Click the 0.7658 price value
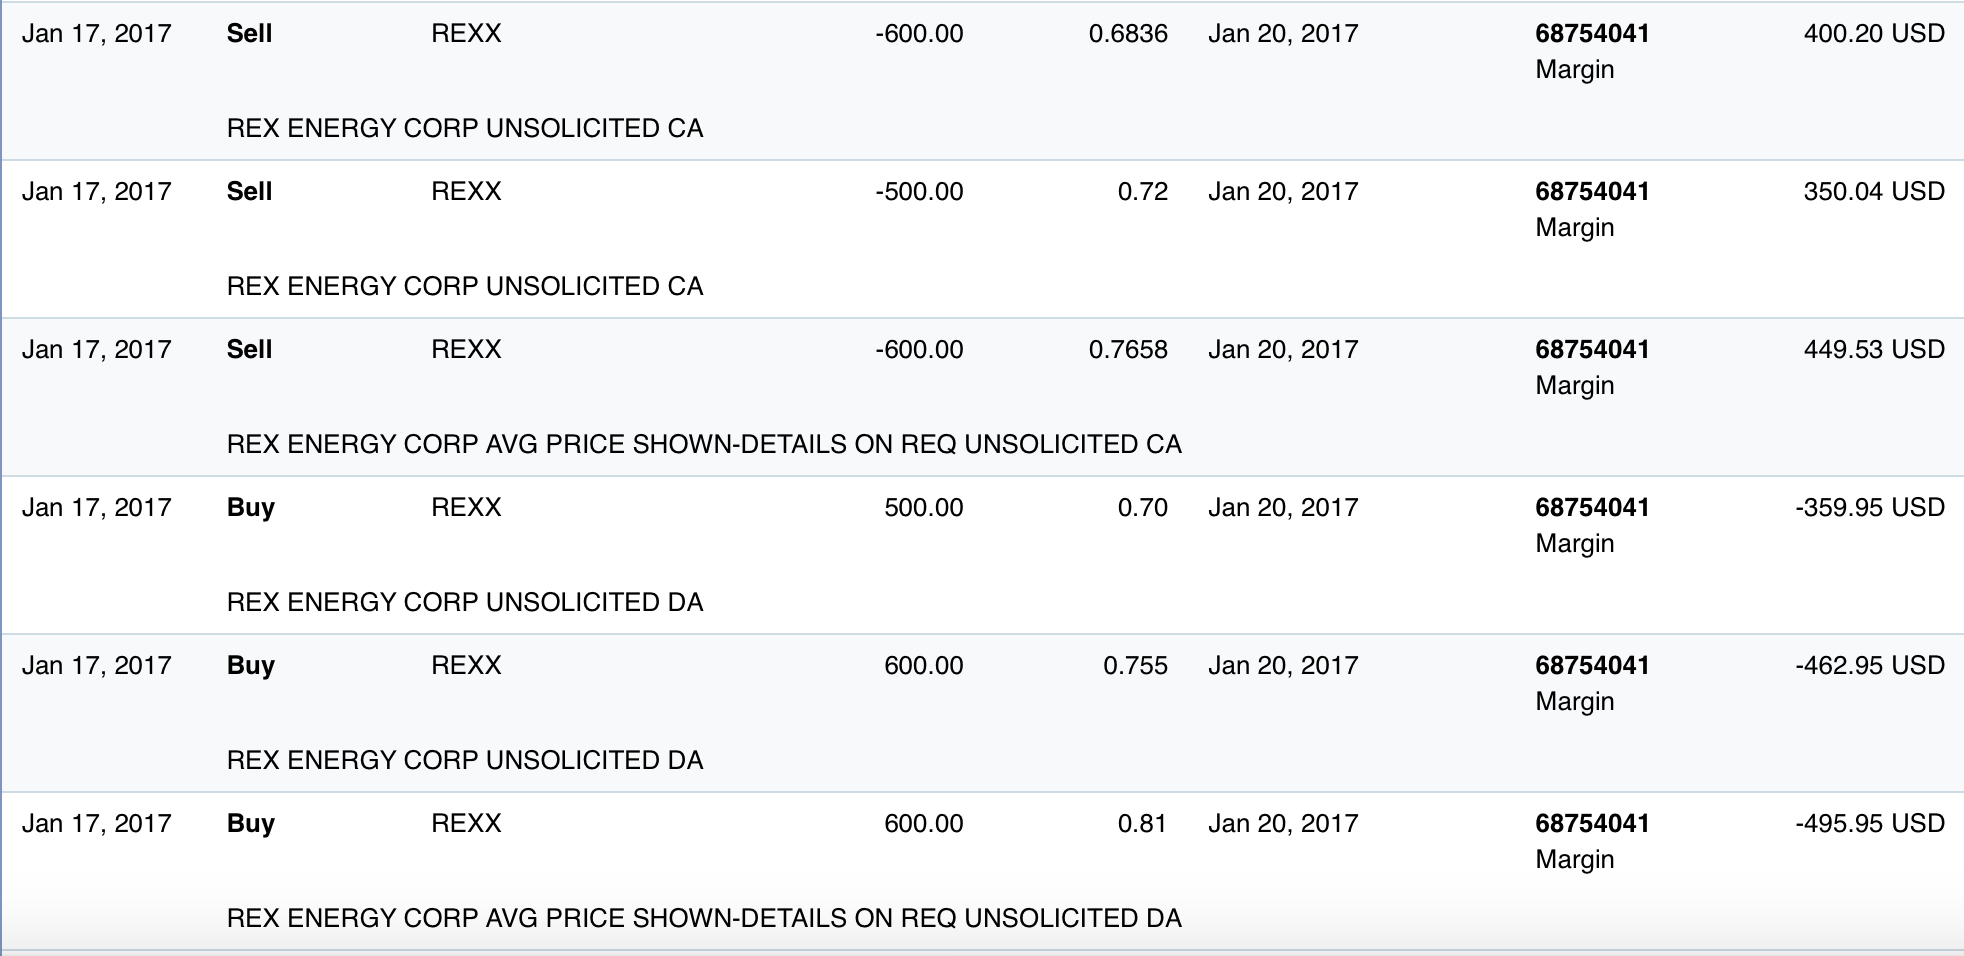The height and width of the screenshot is (956, 1964). pyautogui.click(x=1127, y=350)
